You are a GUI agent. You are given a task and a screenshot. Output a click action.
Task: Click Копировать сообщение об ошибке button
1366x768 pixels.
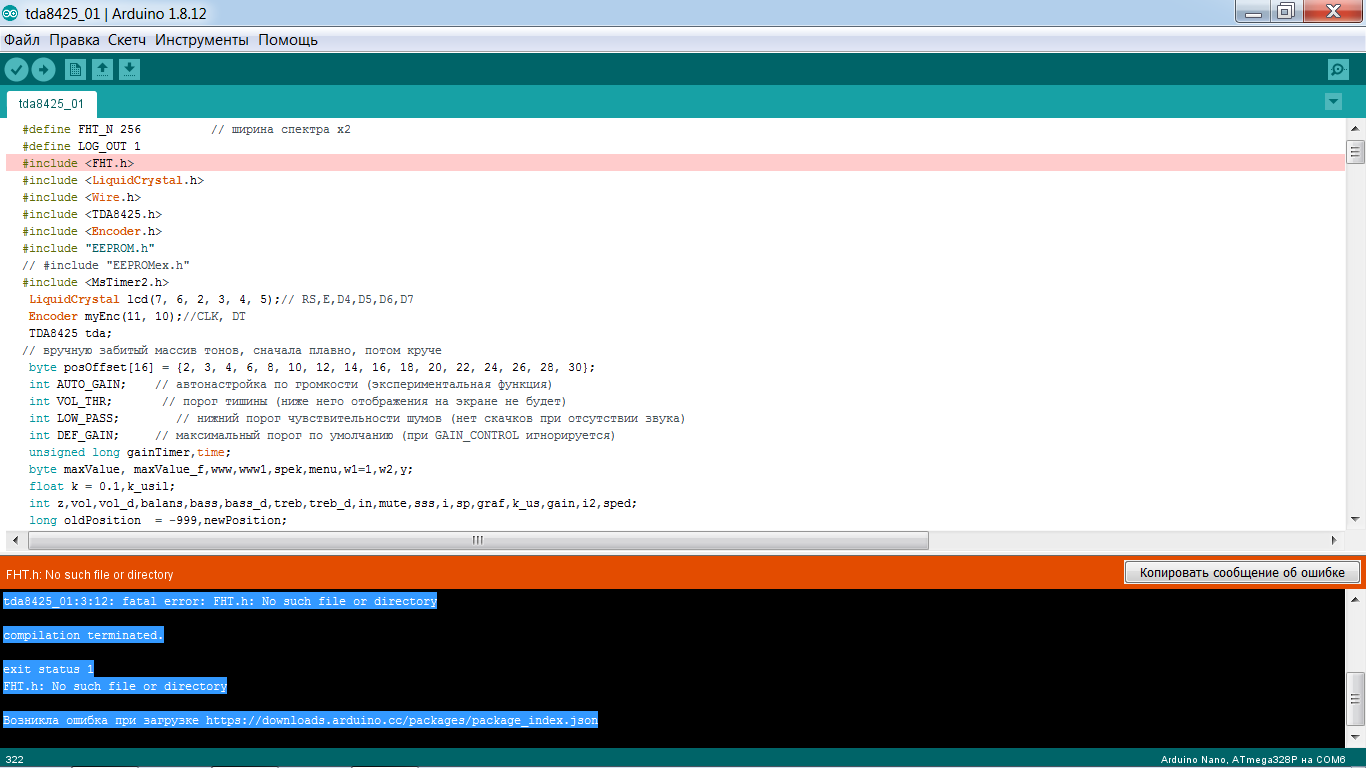point(1242,573)
